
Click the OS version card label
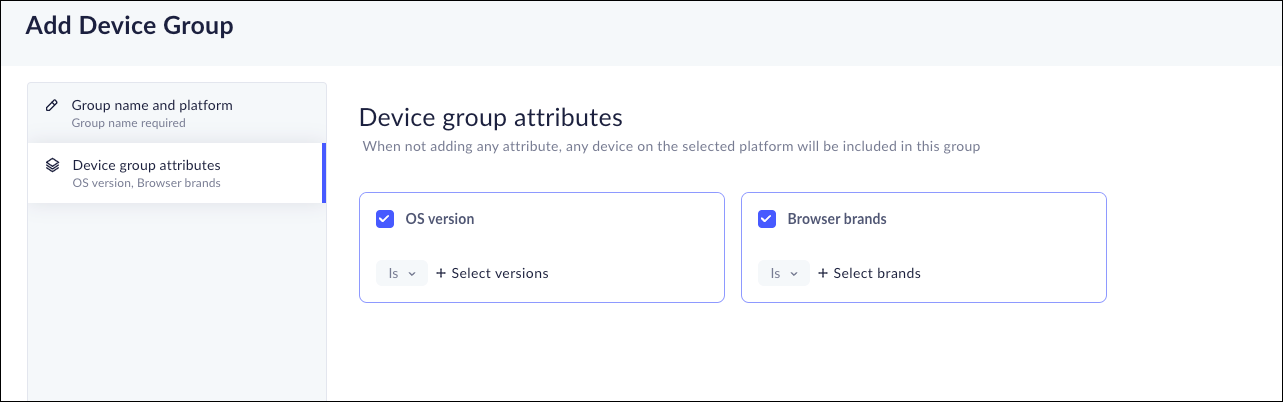[439, 219]
